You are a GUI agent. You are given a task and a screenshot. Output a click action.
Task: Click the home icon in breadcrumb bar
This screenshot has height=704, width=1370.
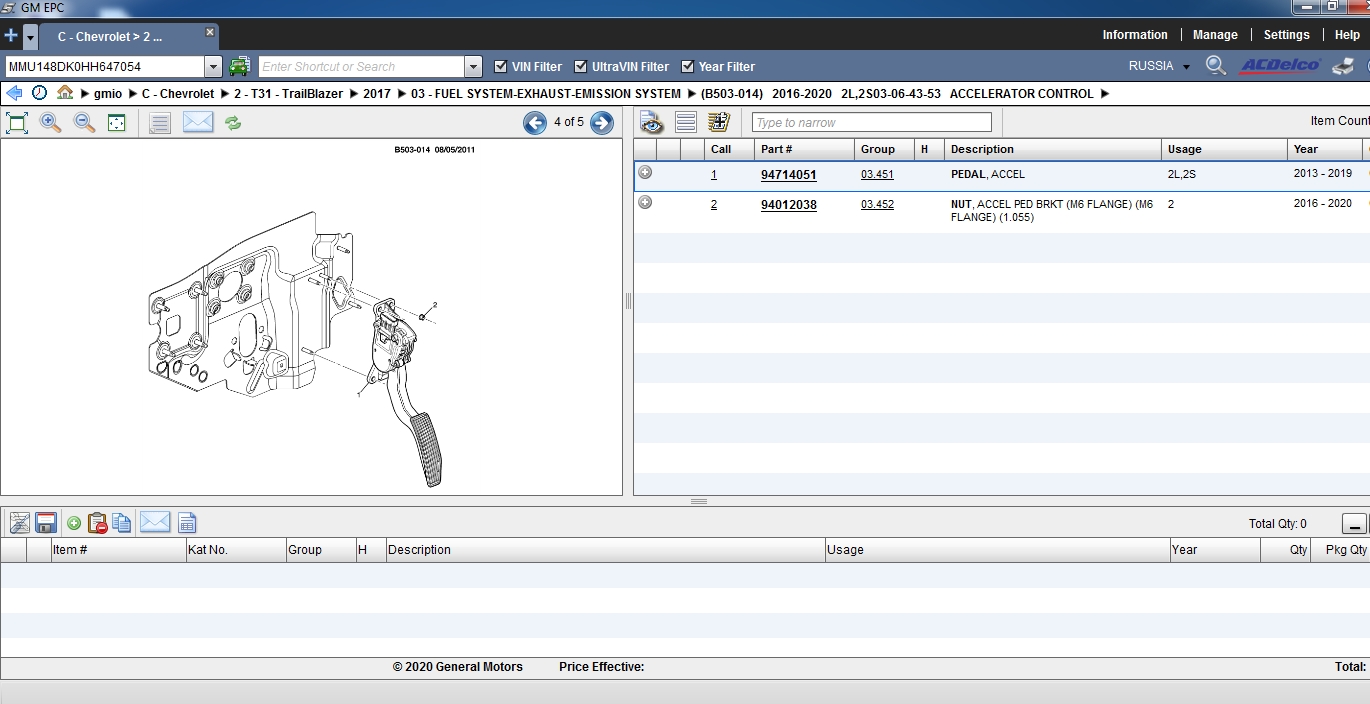point(65,93)
